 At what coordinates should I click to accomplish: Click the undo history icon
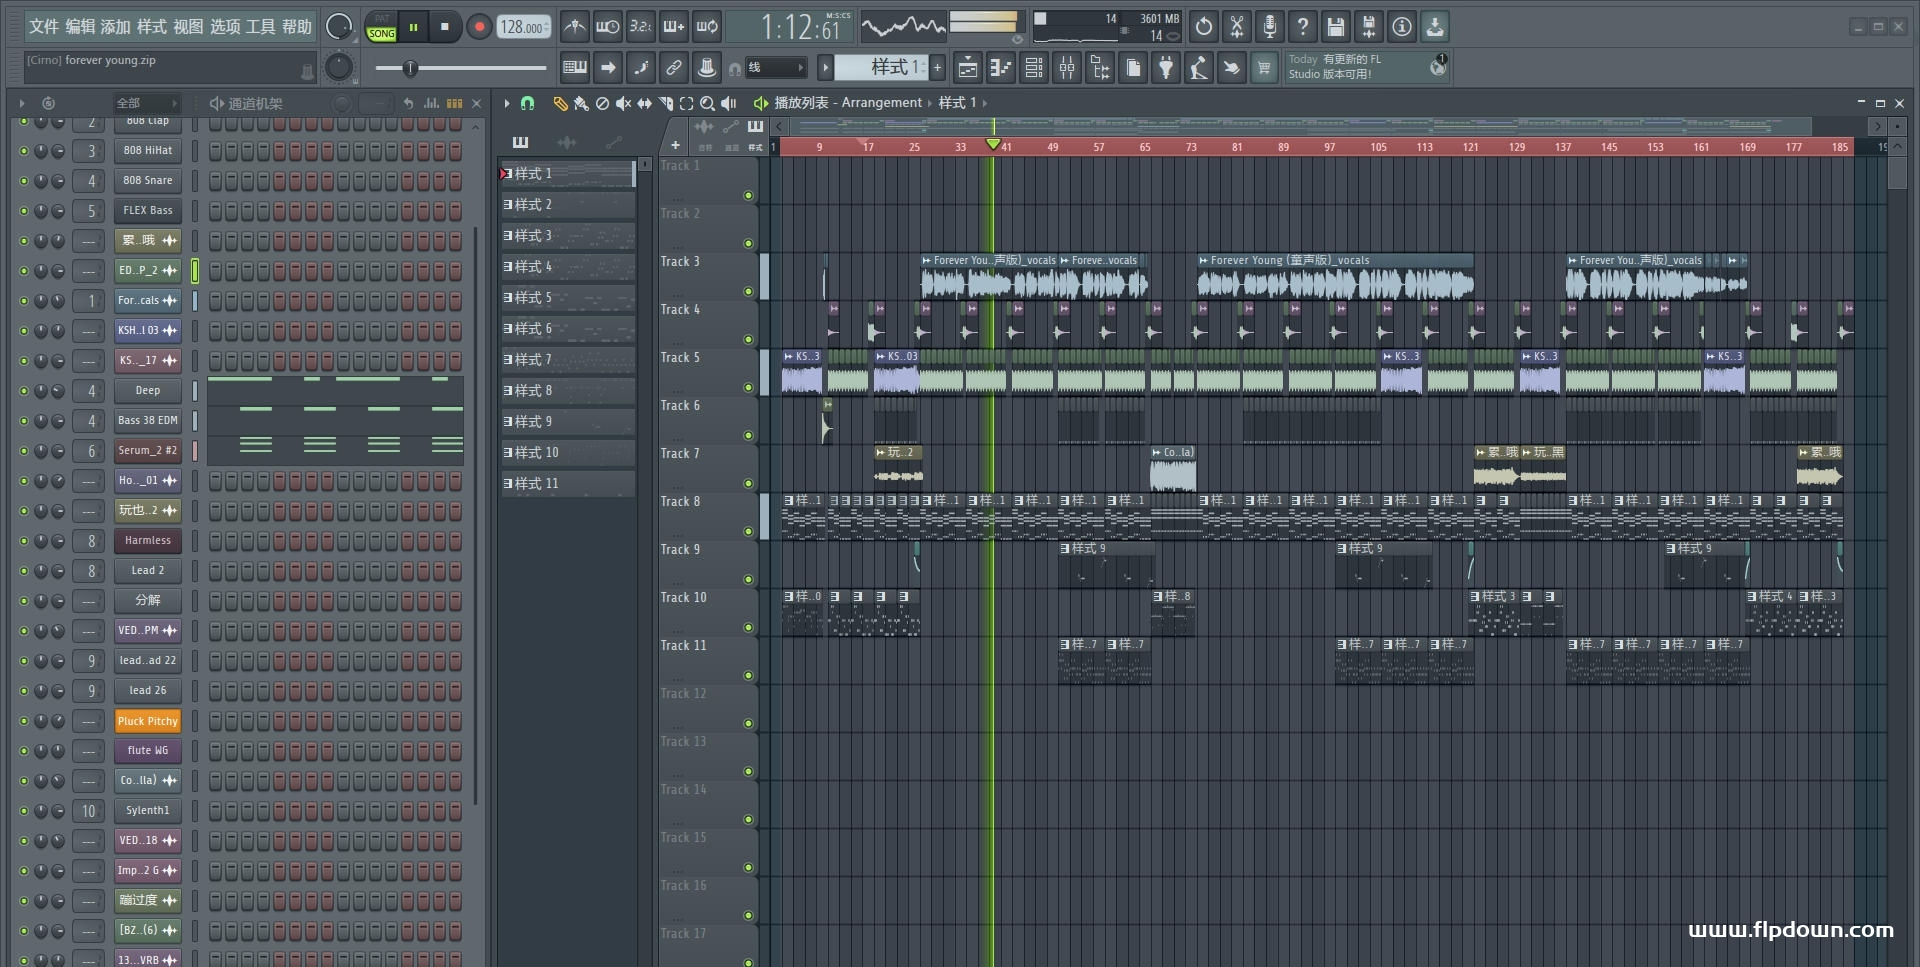pos(1204,27)
